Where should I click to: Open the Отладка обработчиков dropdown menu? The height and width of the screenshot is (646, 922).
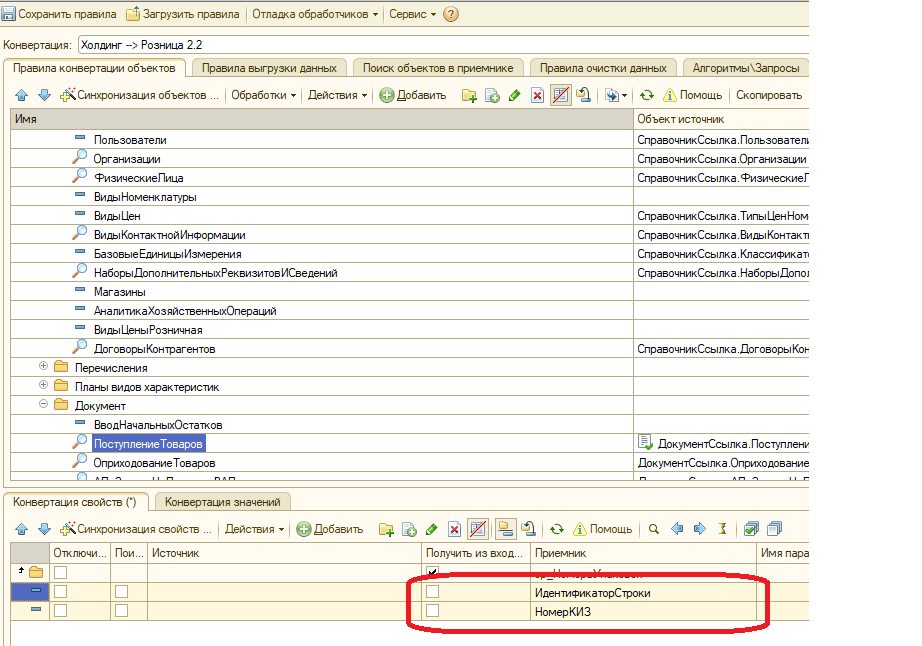click(x=315, y=14)
